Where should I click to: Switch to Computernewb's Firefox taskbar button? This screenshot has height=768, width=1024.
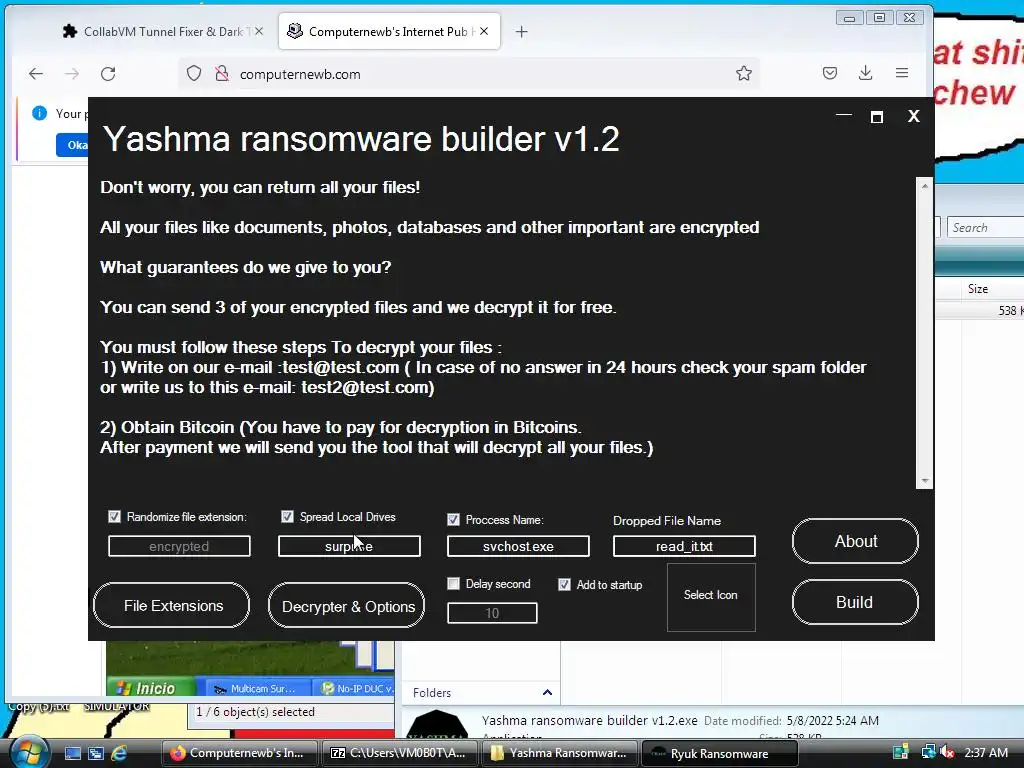[240, 753]
